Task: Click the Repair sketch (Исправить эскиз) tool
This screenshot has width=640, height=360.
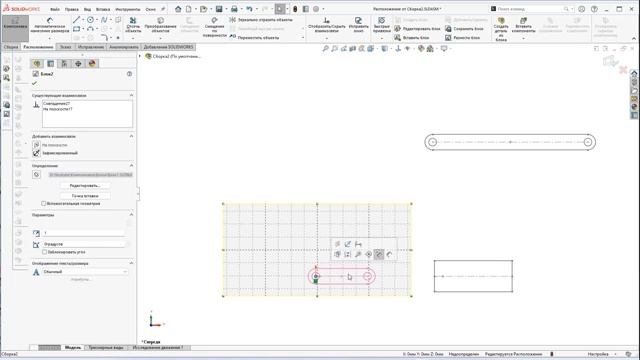Action: tap(358, 25)
